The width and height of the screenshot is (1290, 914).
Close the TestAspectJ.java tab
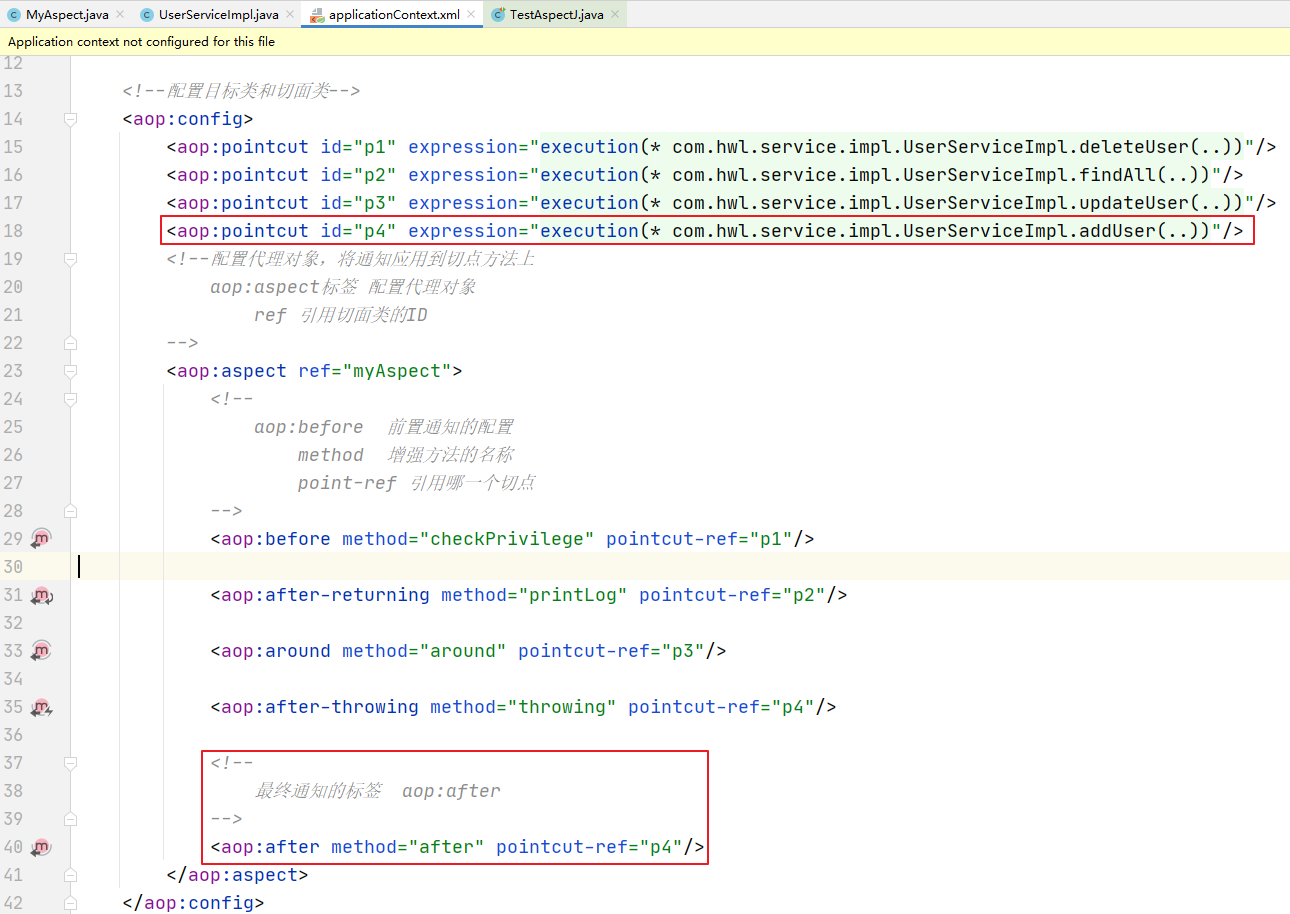click(x=615, y=15)
